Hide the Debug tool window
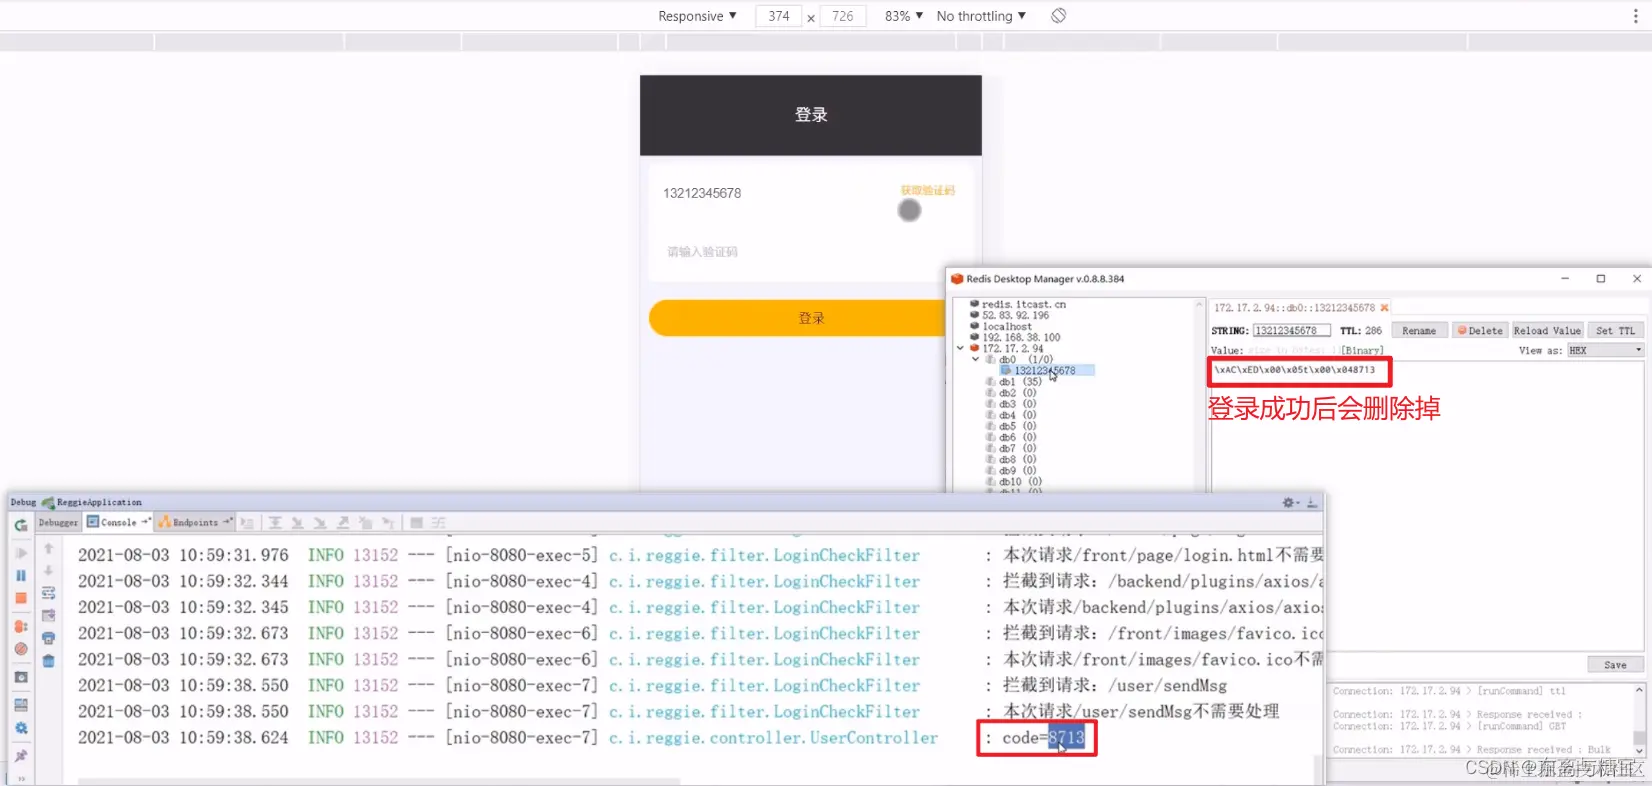This screenshot has height=786, width=1652. [1312, 502]
